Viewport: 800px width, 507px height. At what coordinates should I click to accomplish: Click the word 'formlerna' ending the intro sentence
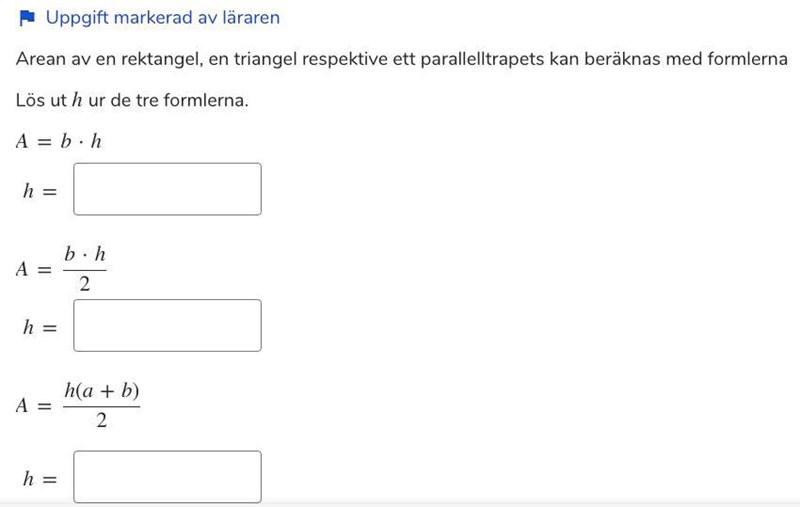(751, 60)
